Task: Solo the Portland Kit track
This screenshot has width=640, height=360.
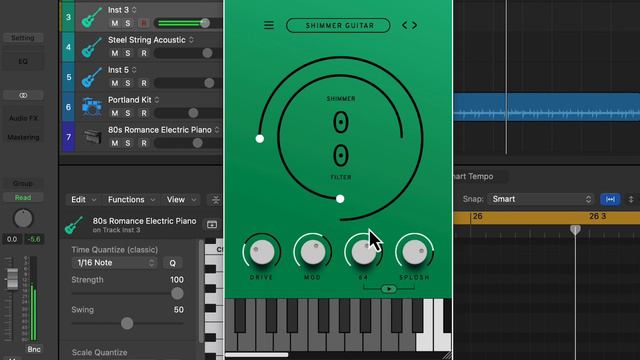Action: coord(128,113)
